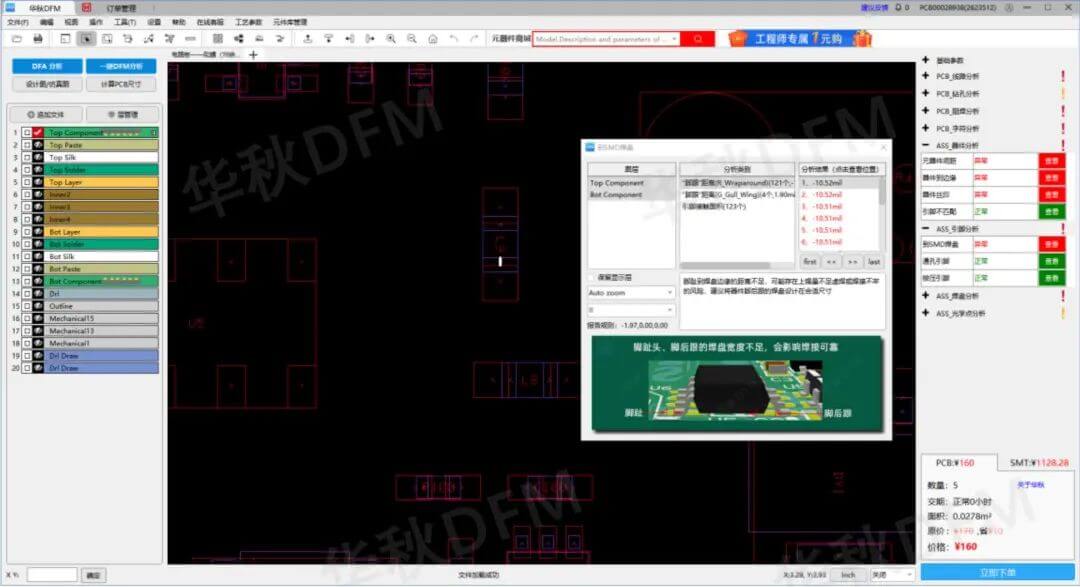Click the redo arrow icon
Image resolution: width=1080 pixels, height=587 pixels.
pyautogui.click(x=474, y=39)
